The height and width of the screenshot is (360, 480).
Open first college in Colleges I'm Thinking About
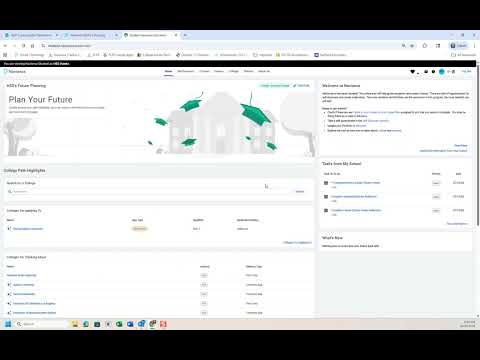(x=21, y=275)
